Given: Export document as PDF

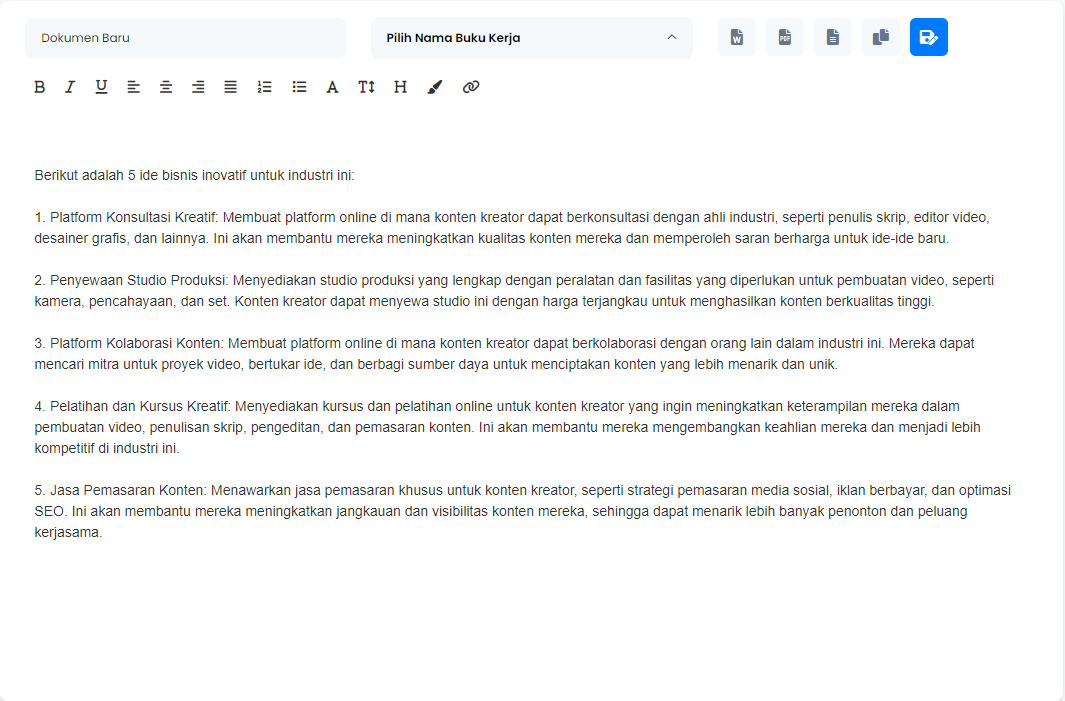Looking at the screenshot, I should 785,38.
